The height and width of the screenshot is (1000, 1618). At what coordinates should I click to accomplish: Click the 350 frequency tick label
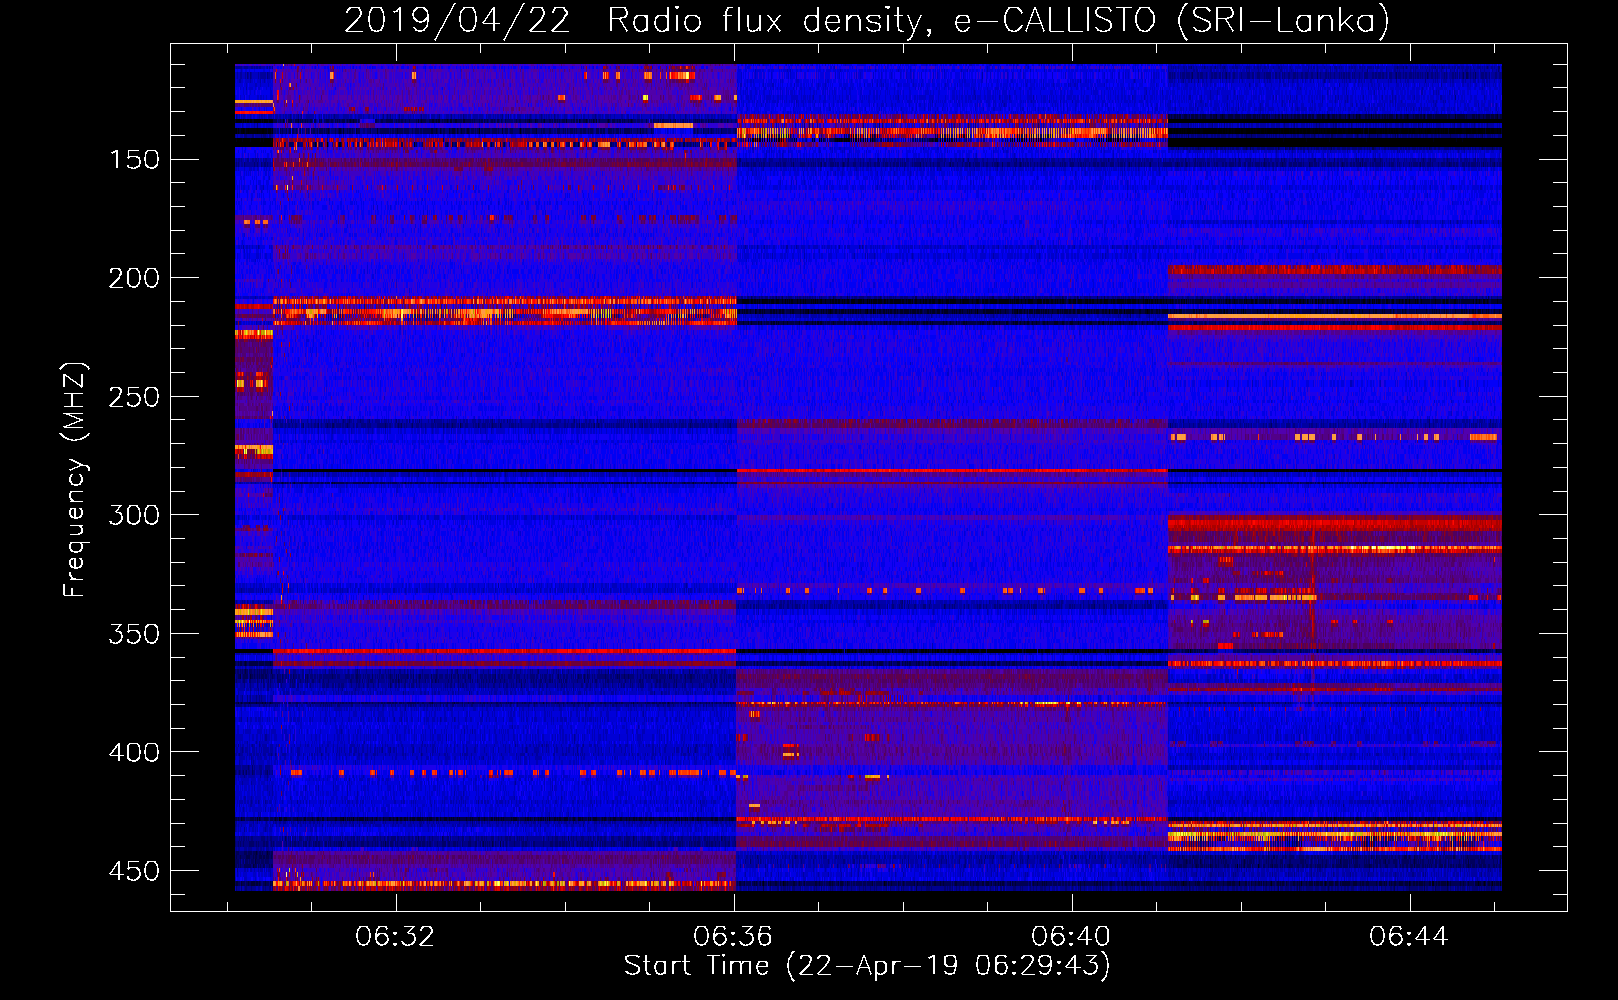[x=134, y=634]
